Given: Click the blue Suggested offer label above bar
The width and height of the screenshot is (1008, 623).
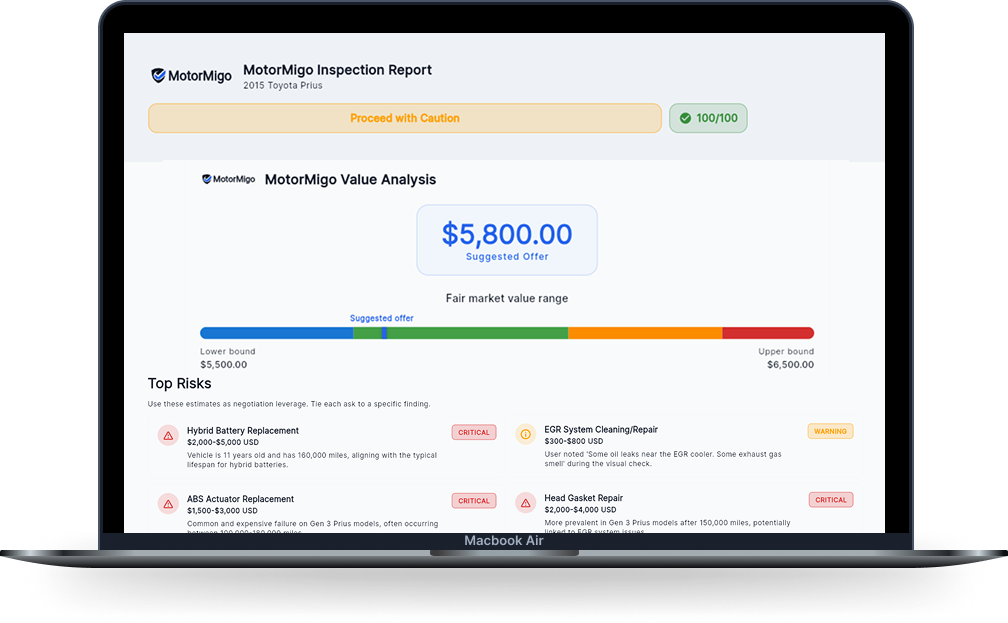Looking at the screenshot, I should pyautogui.click(x=381, y=318).
